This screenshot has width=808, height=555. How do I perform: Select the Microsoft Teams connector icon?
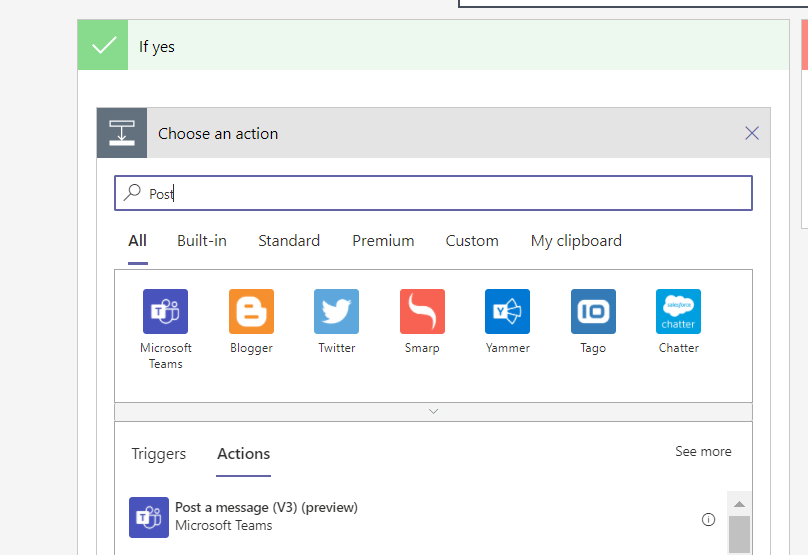pyautogui.click(x=165, y=312)
